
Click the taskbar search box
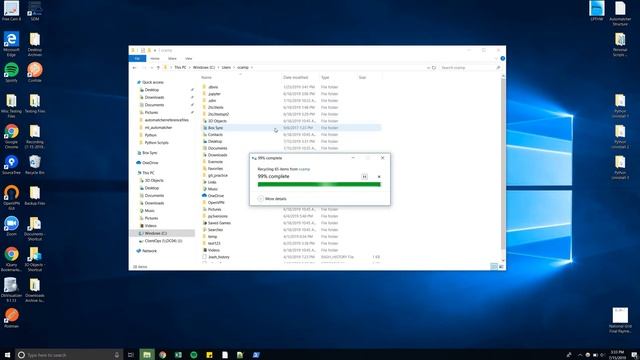click(x=69, y=355)
